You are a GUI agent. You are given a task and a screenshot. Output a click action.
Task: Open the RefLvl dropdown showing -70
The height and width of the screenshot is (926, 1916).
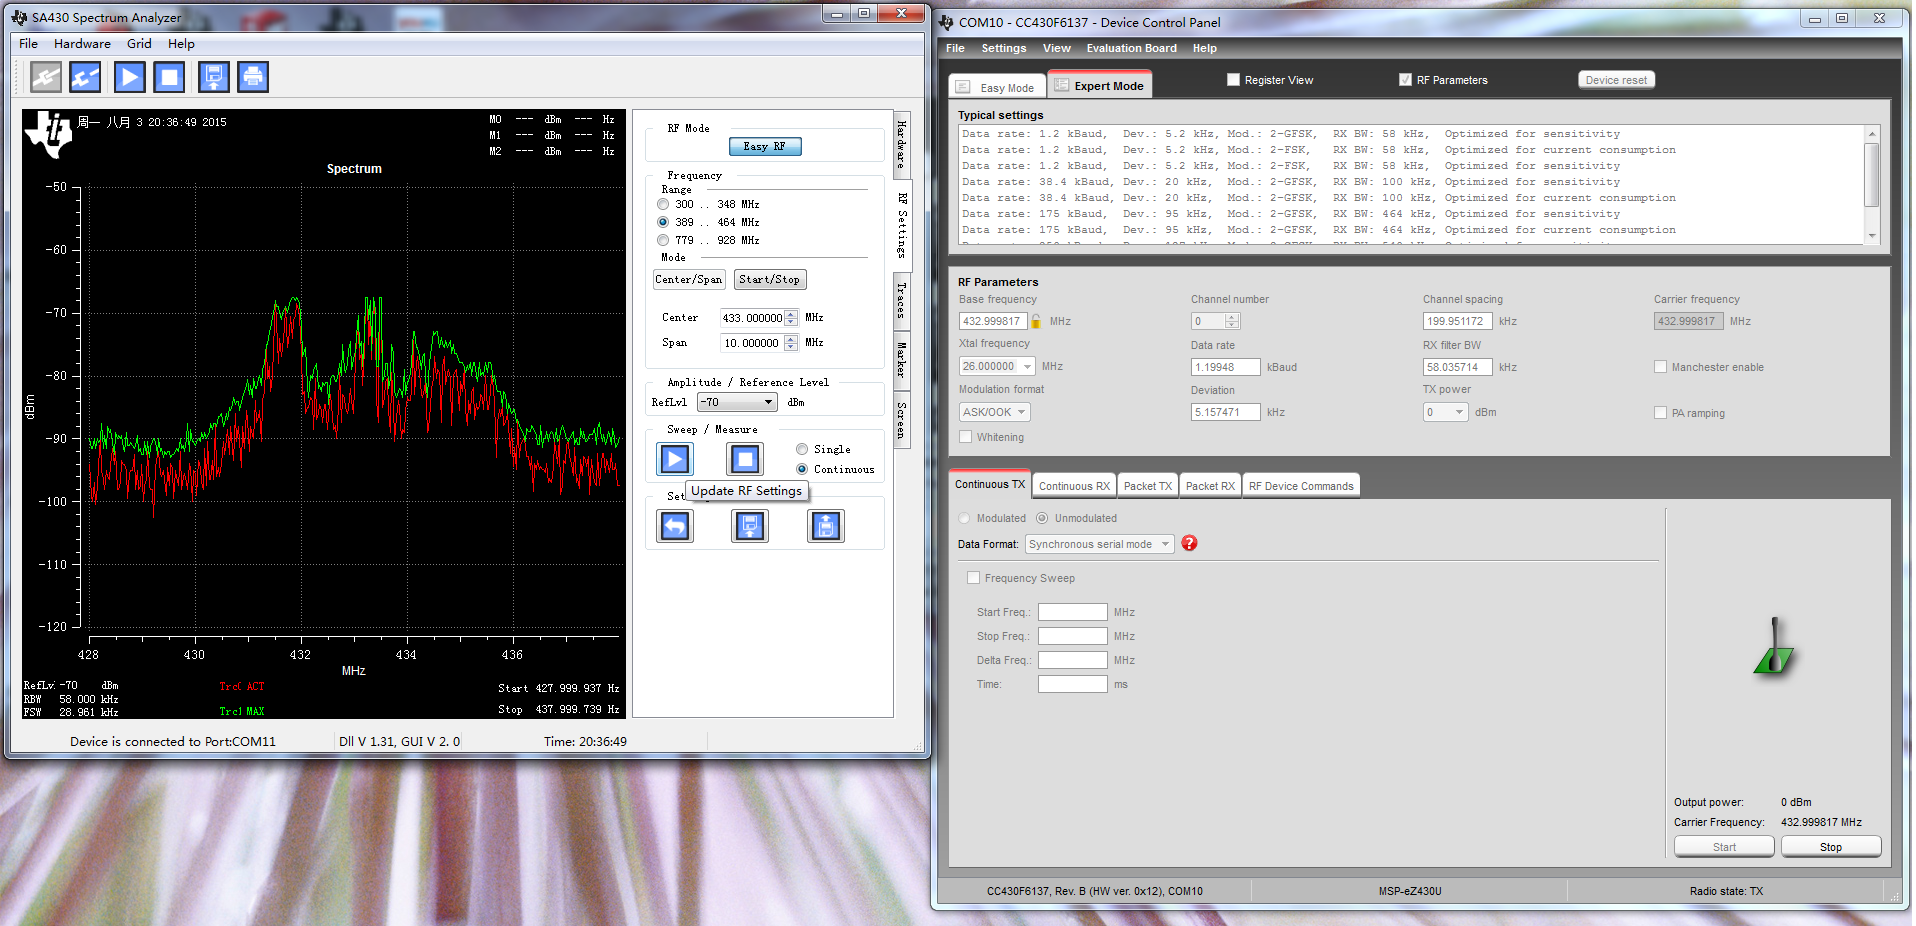738,402
